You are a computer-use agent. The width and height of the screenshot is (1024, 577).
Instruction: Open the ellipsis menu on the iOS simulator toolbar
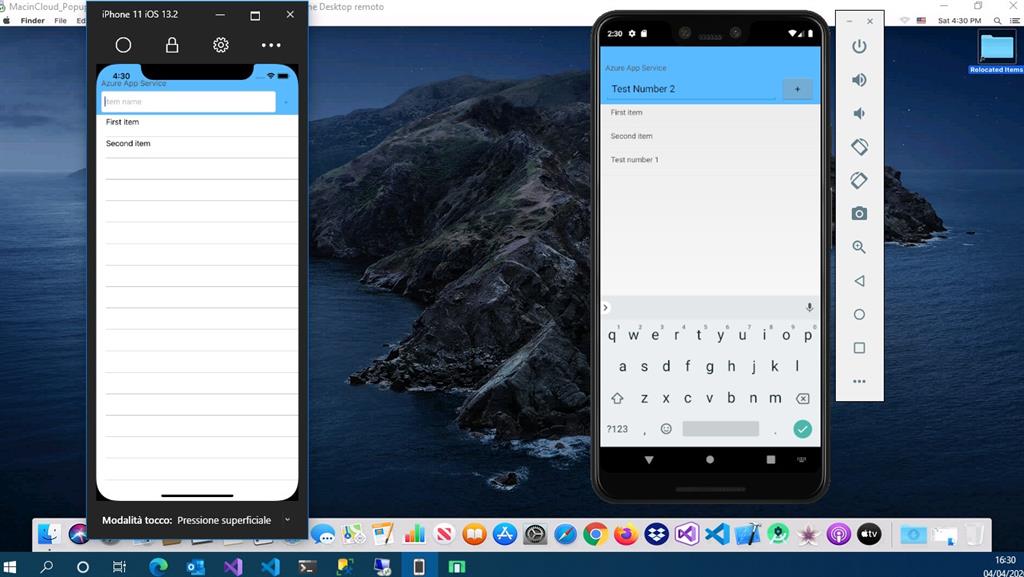click(x=270, y=44)
